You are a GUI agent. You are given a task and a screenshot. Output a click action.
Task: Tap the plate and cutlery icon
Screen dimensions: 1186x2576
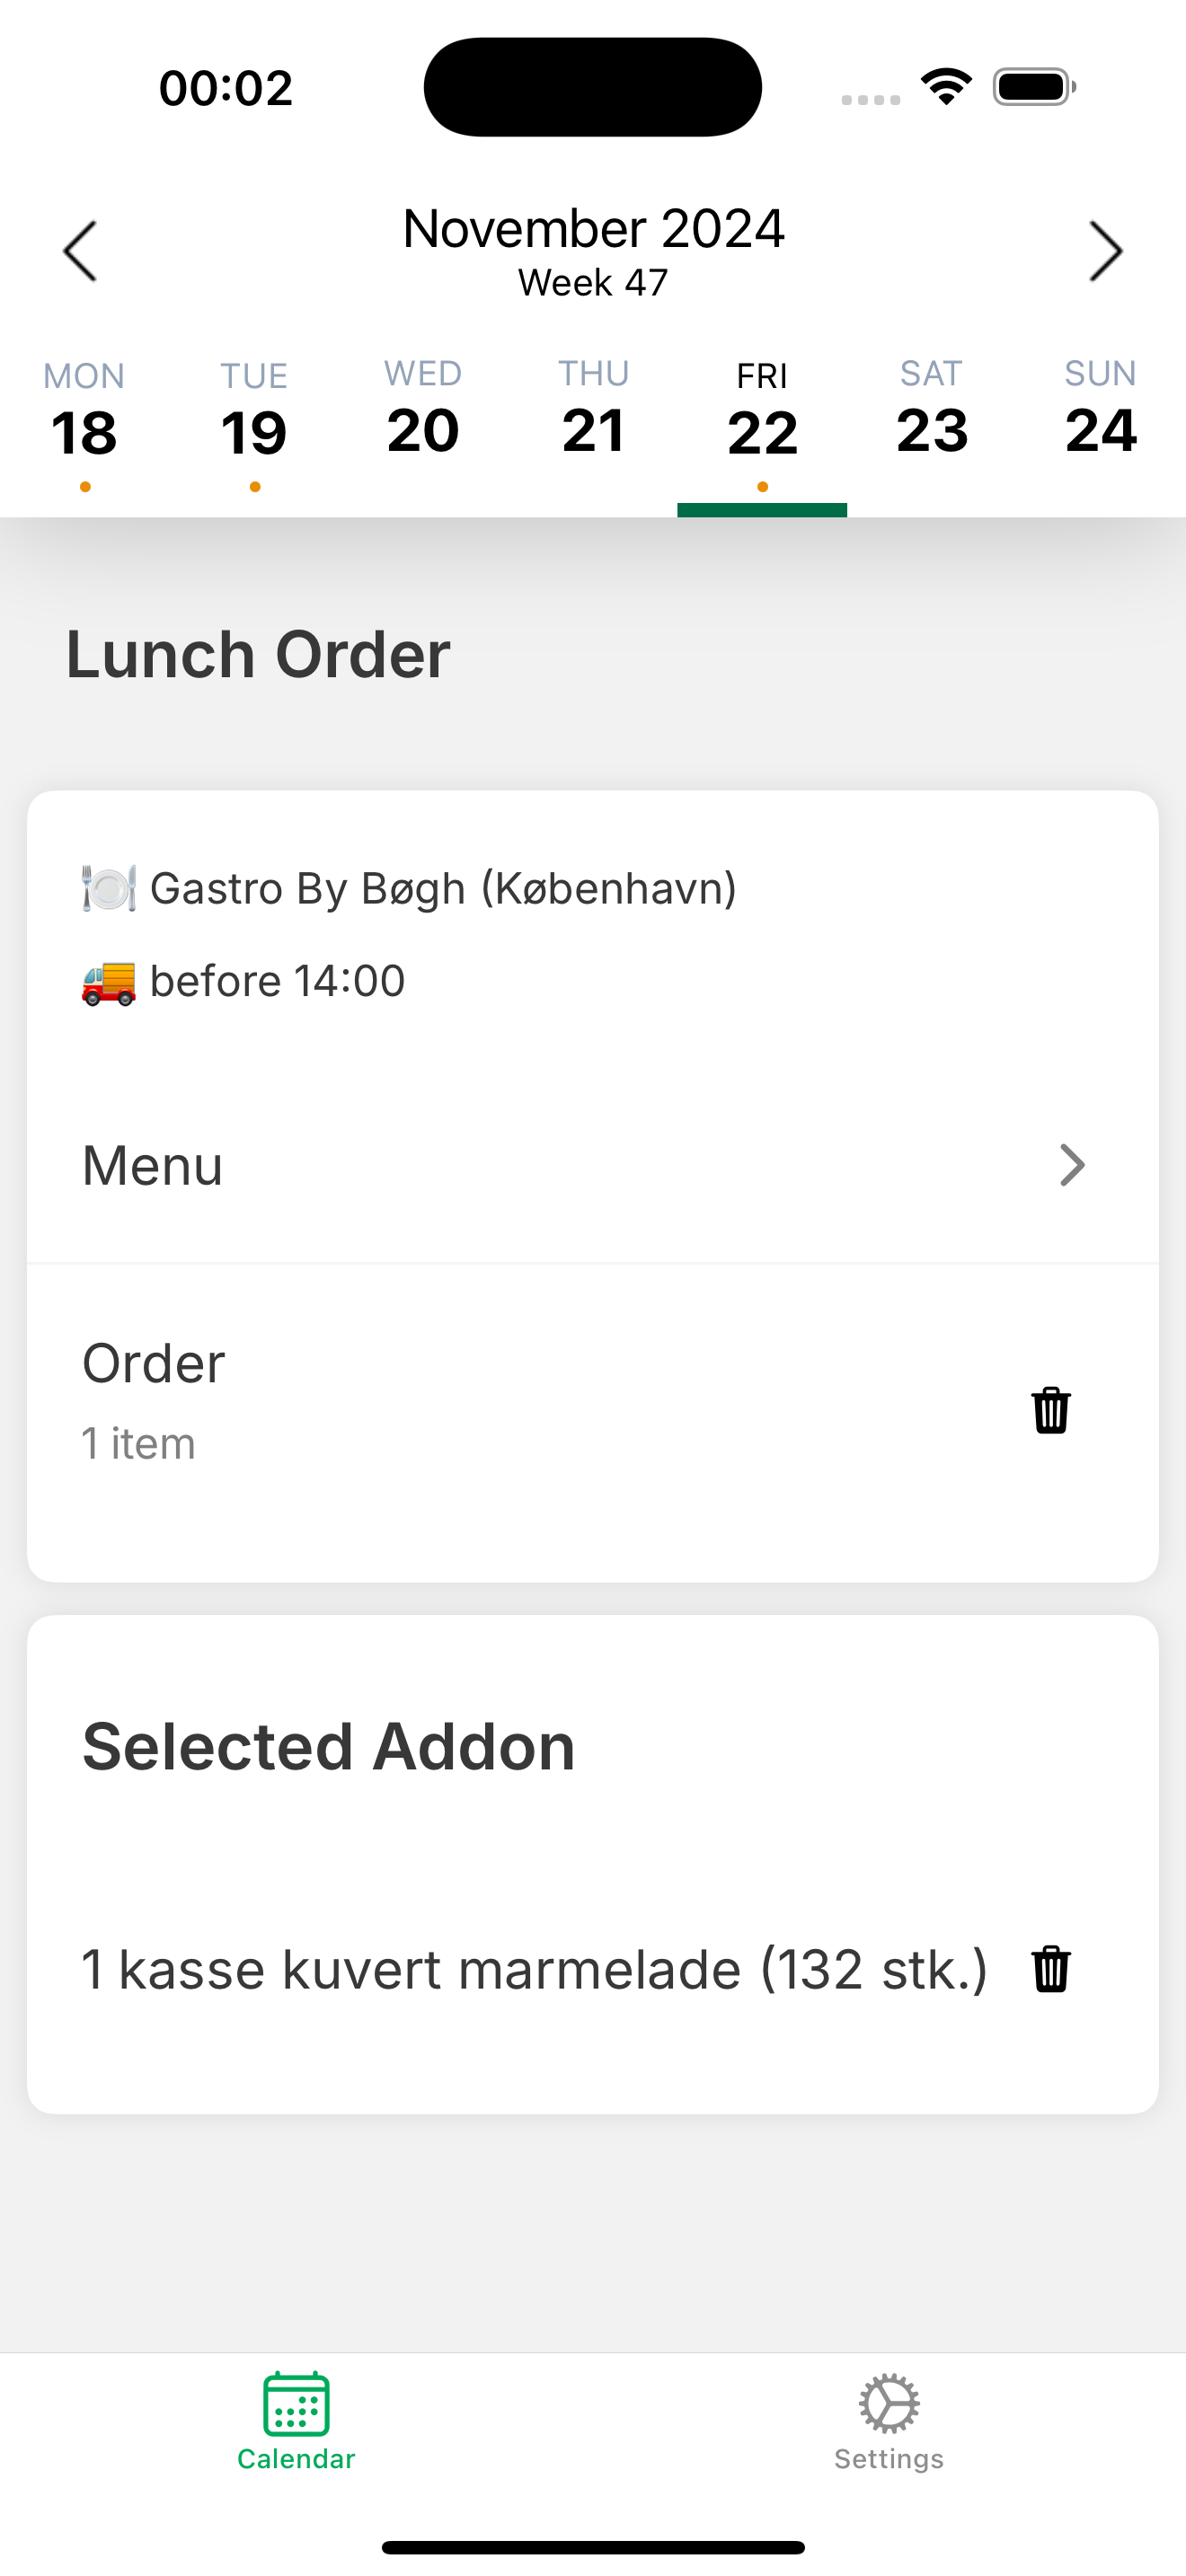click(108, 888)
